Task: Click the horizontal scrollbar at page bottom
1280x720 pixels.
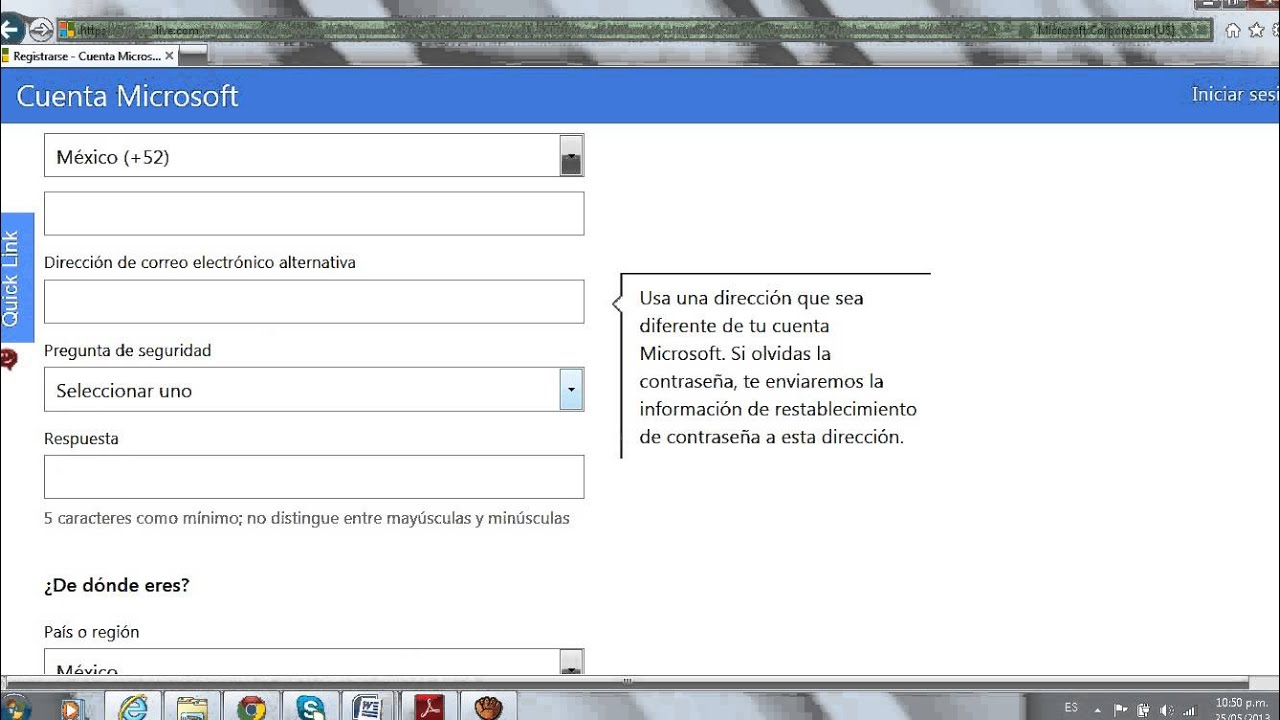Action: 627,682
